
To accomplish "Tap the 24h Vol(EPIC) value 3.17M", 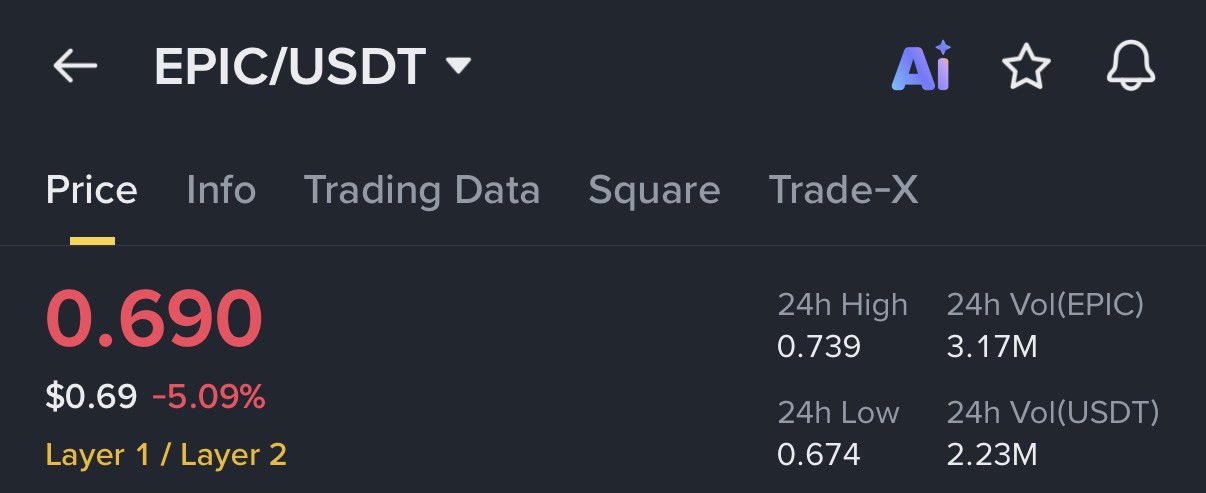I will point(991,347).
